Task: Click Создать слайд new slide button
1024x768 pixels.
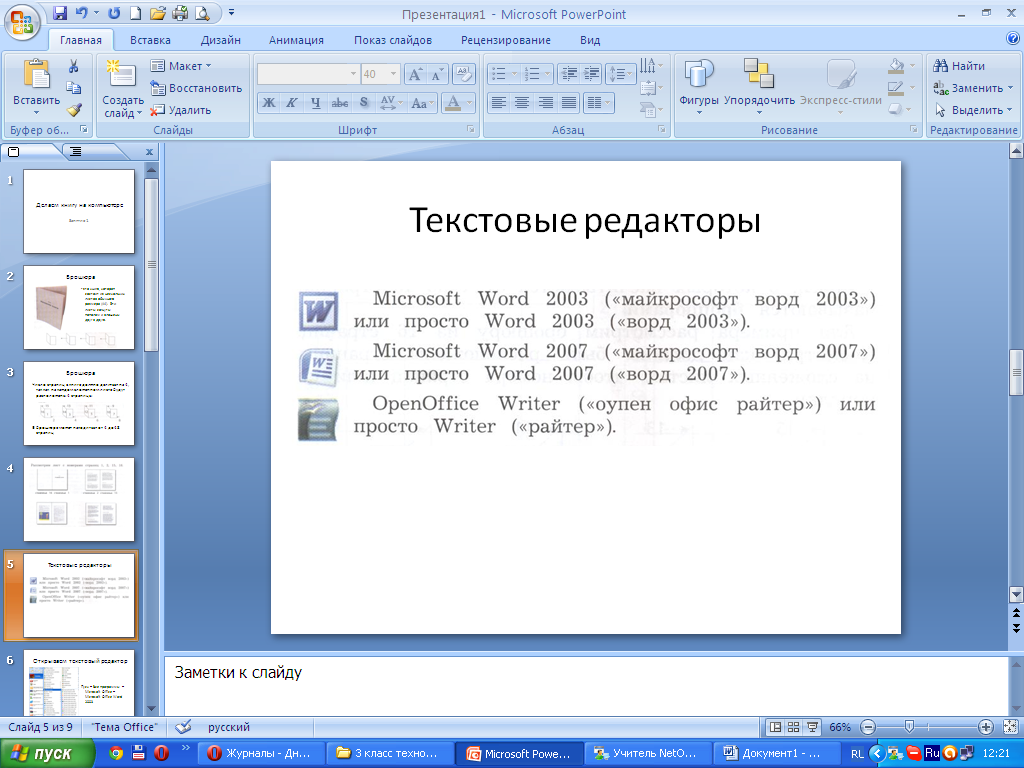Action: point(123,87)
